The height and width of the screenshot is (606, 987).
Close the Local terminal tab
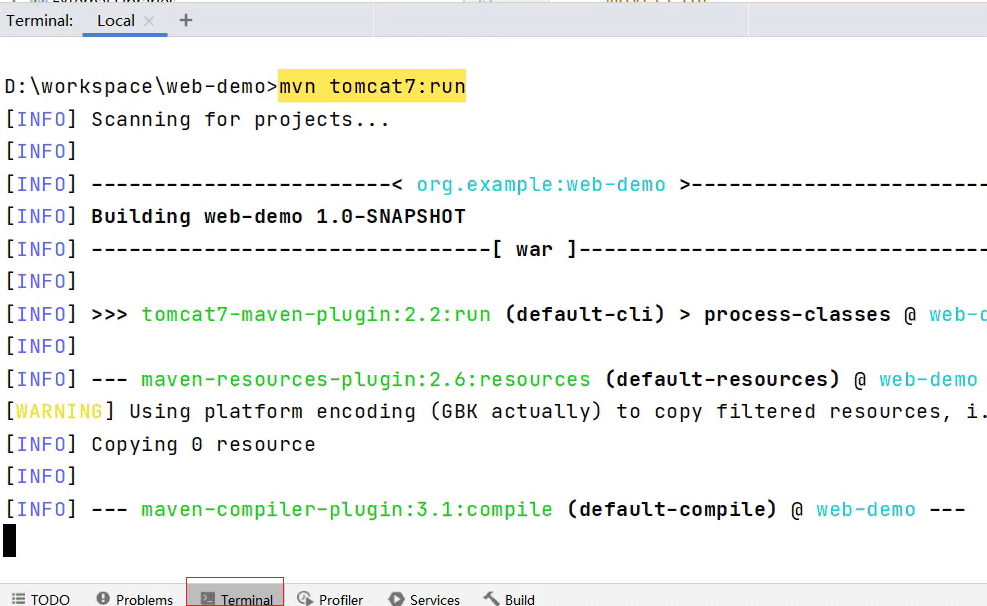(149, 21)
